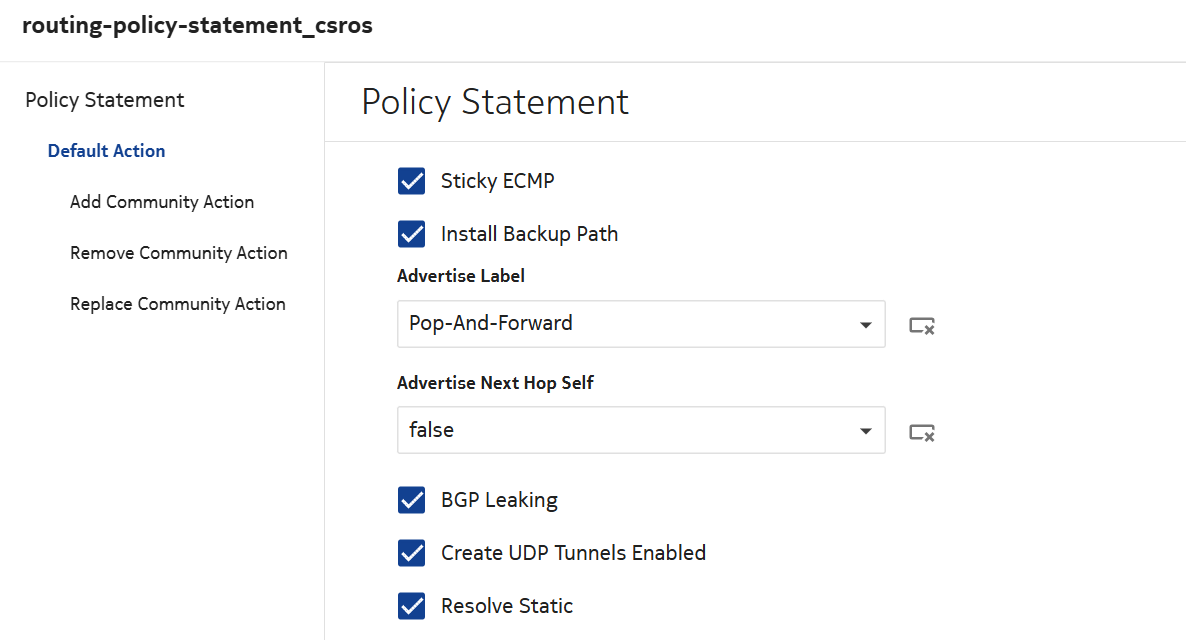The width and height of the screenshot is (1186, 640).
Task: Go to the Default Action section
Action: pos(107,151)
